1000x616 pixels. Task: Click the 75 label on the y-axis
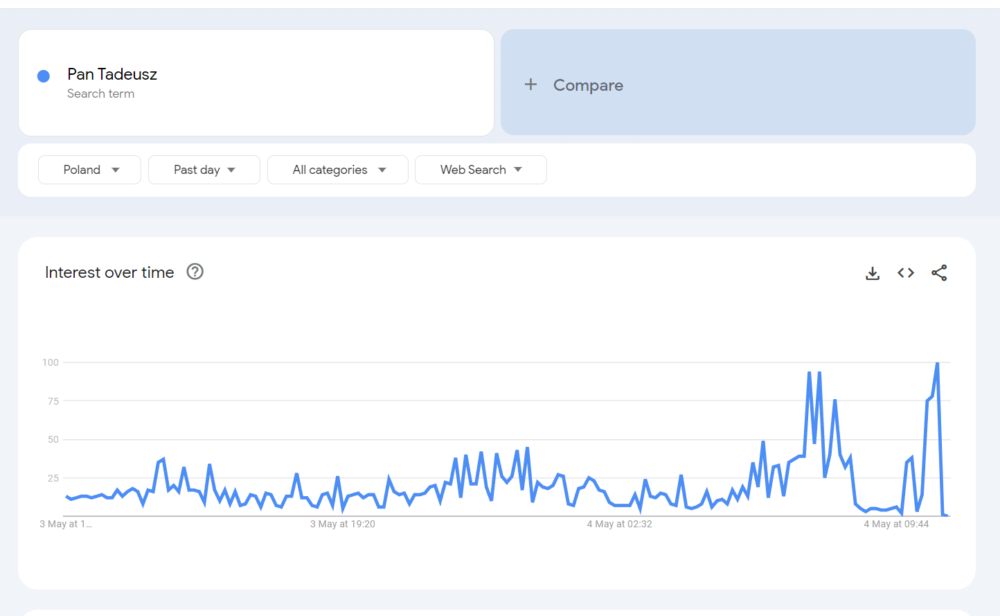coord(53,401)
